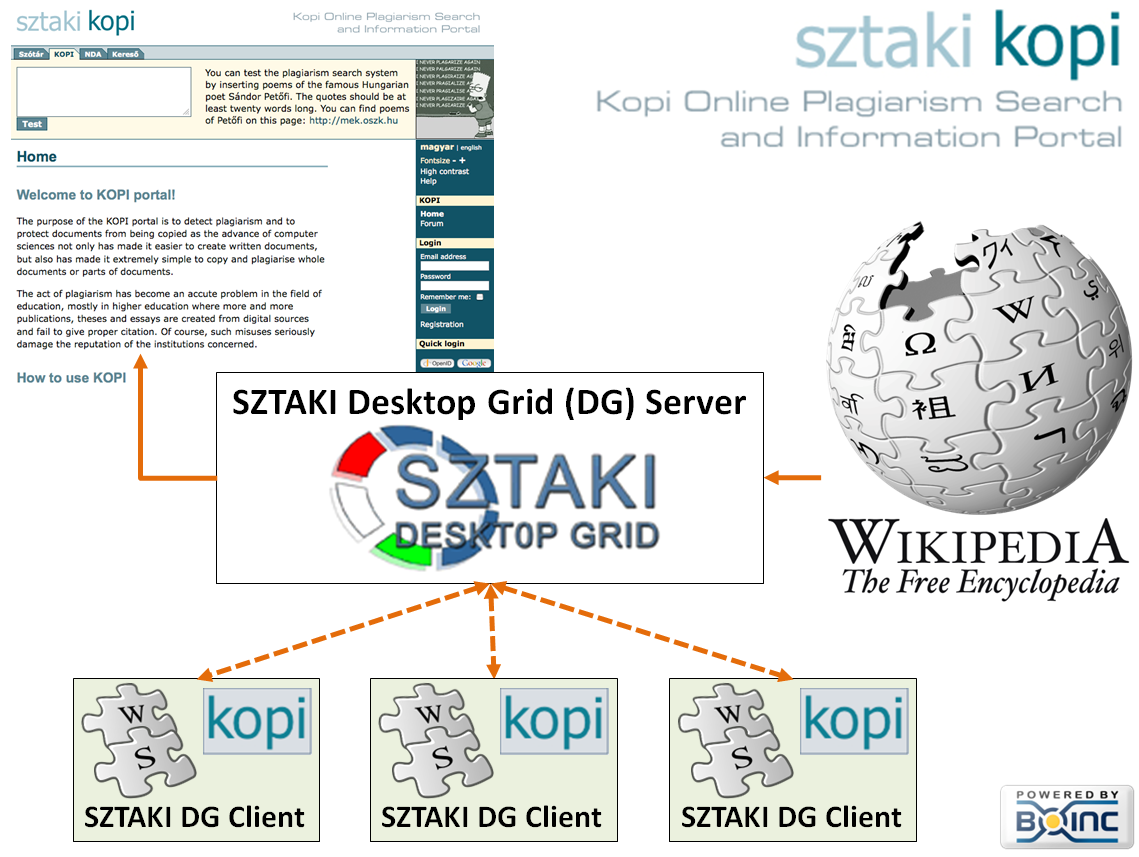Click the plagiarism test text area
1139x857 pixels.
(103, 91)
